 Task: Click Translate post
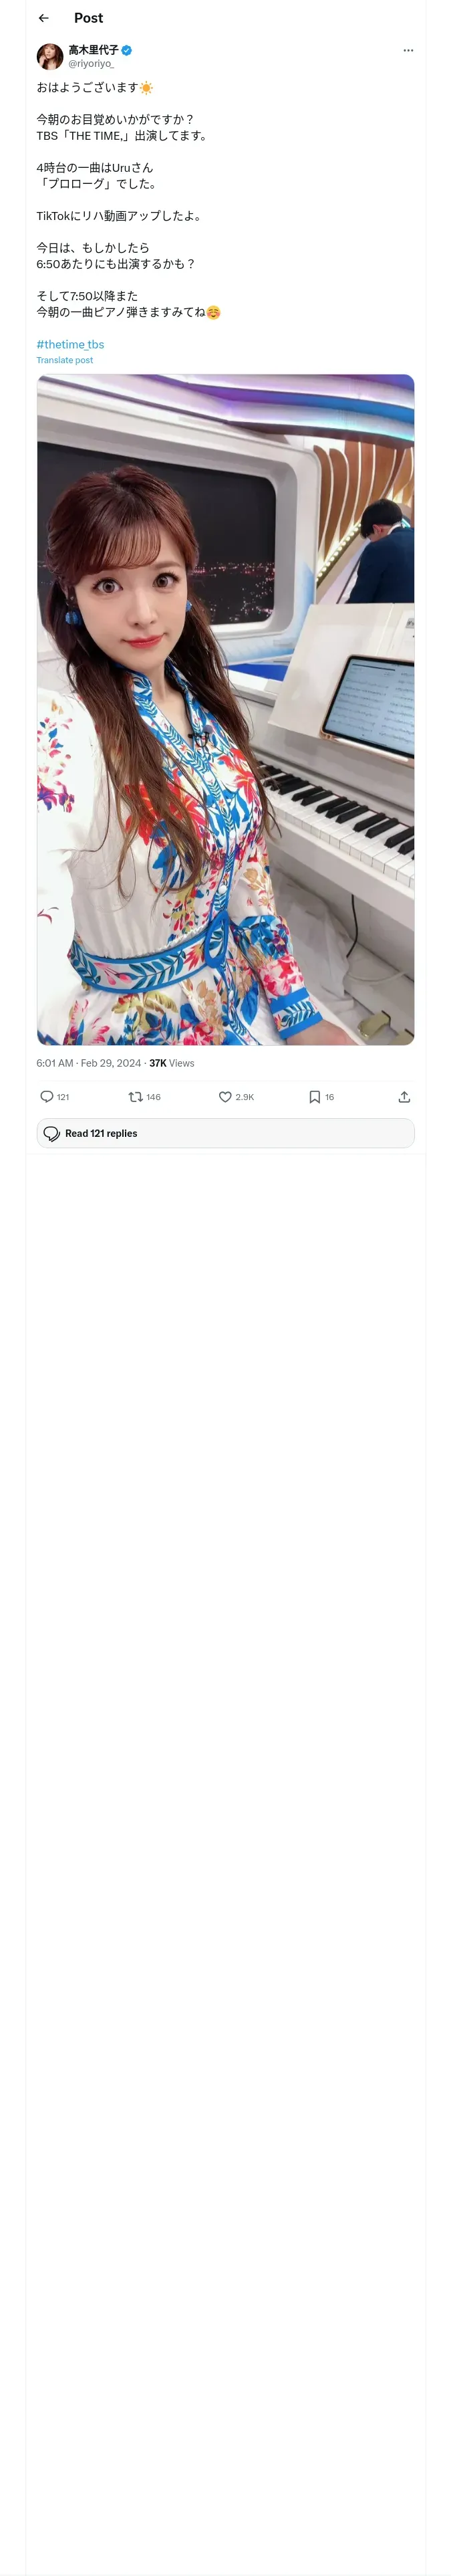(65, 360)
